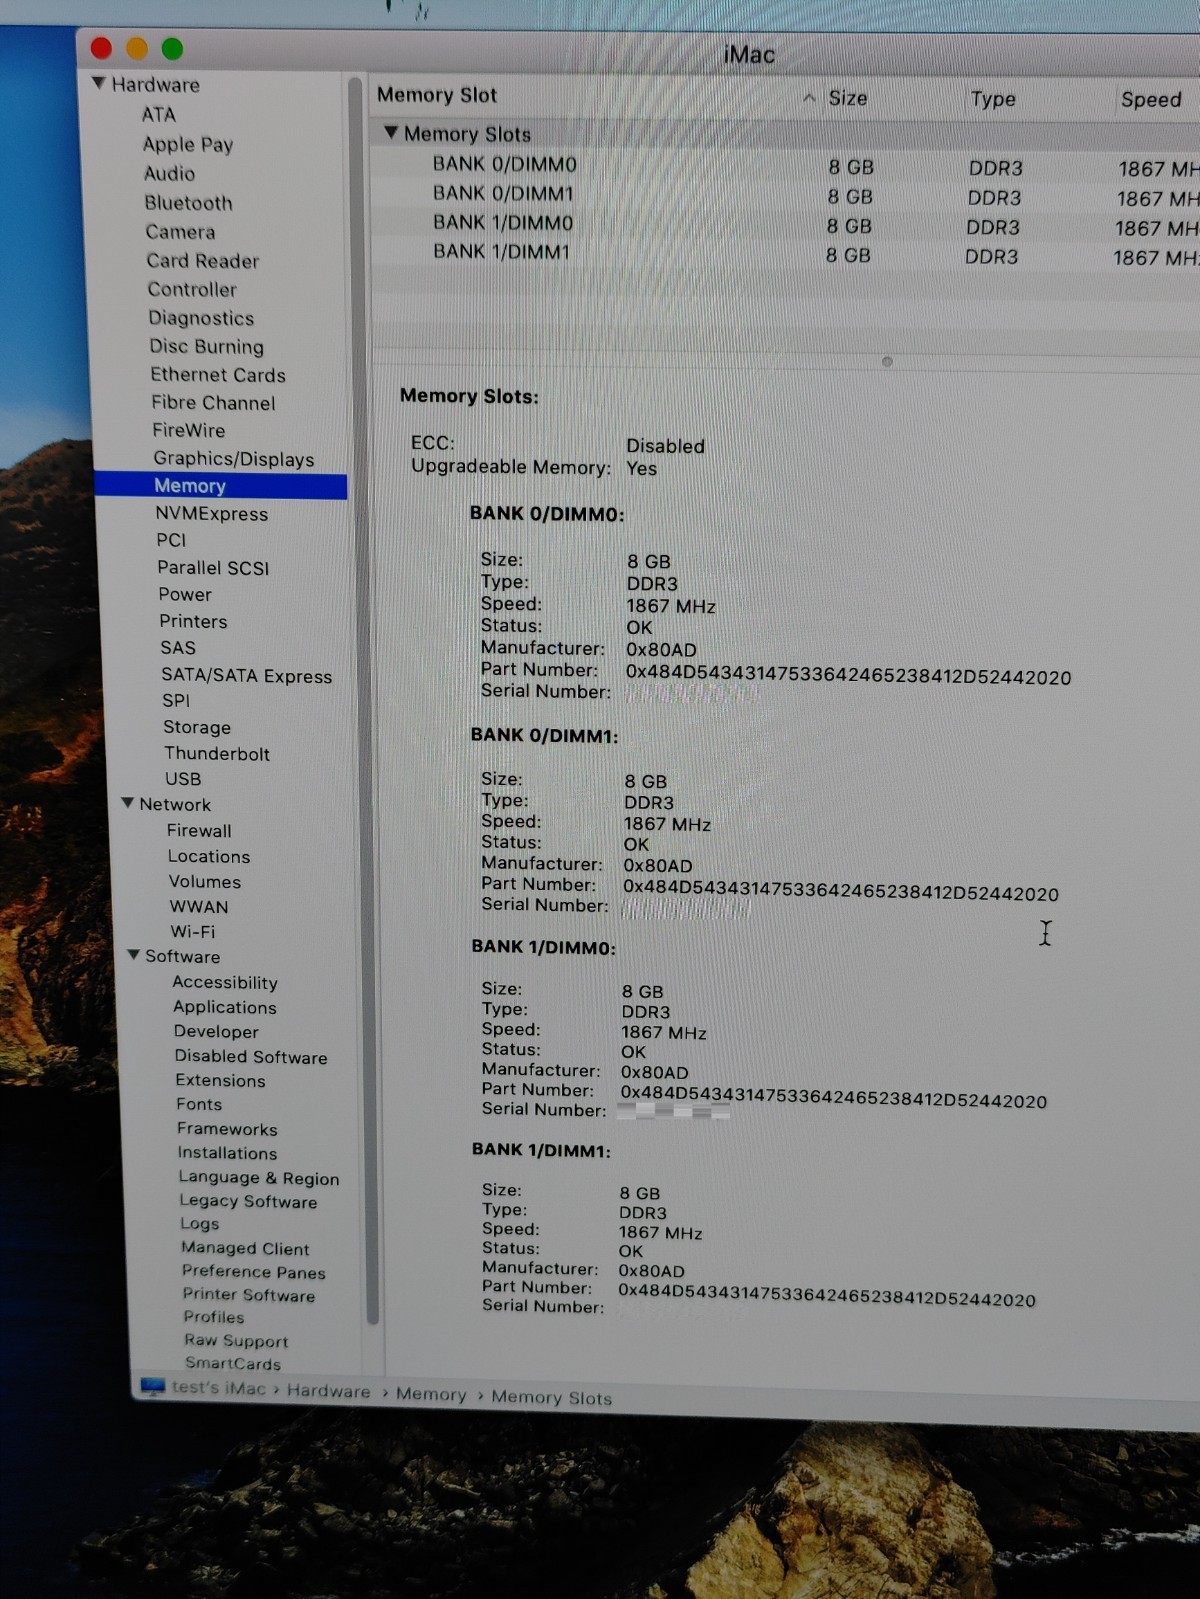Viewport: 1200px width, 1599px height.
Task: Sort by Memory Slot column header
Action: click(x=437, y=95)
